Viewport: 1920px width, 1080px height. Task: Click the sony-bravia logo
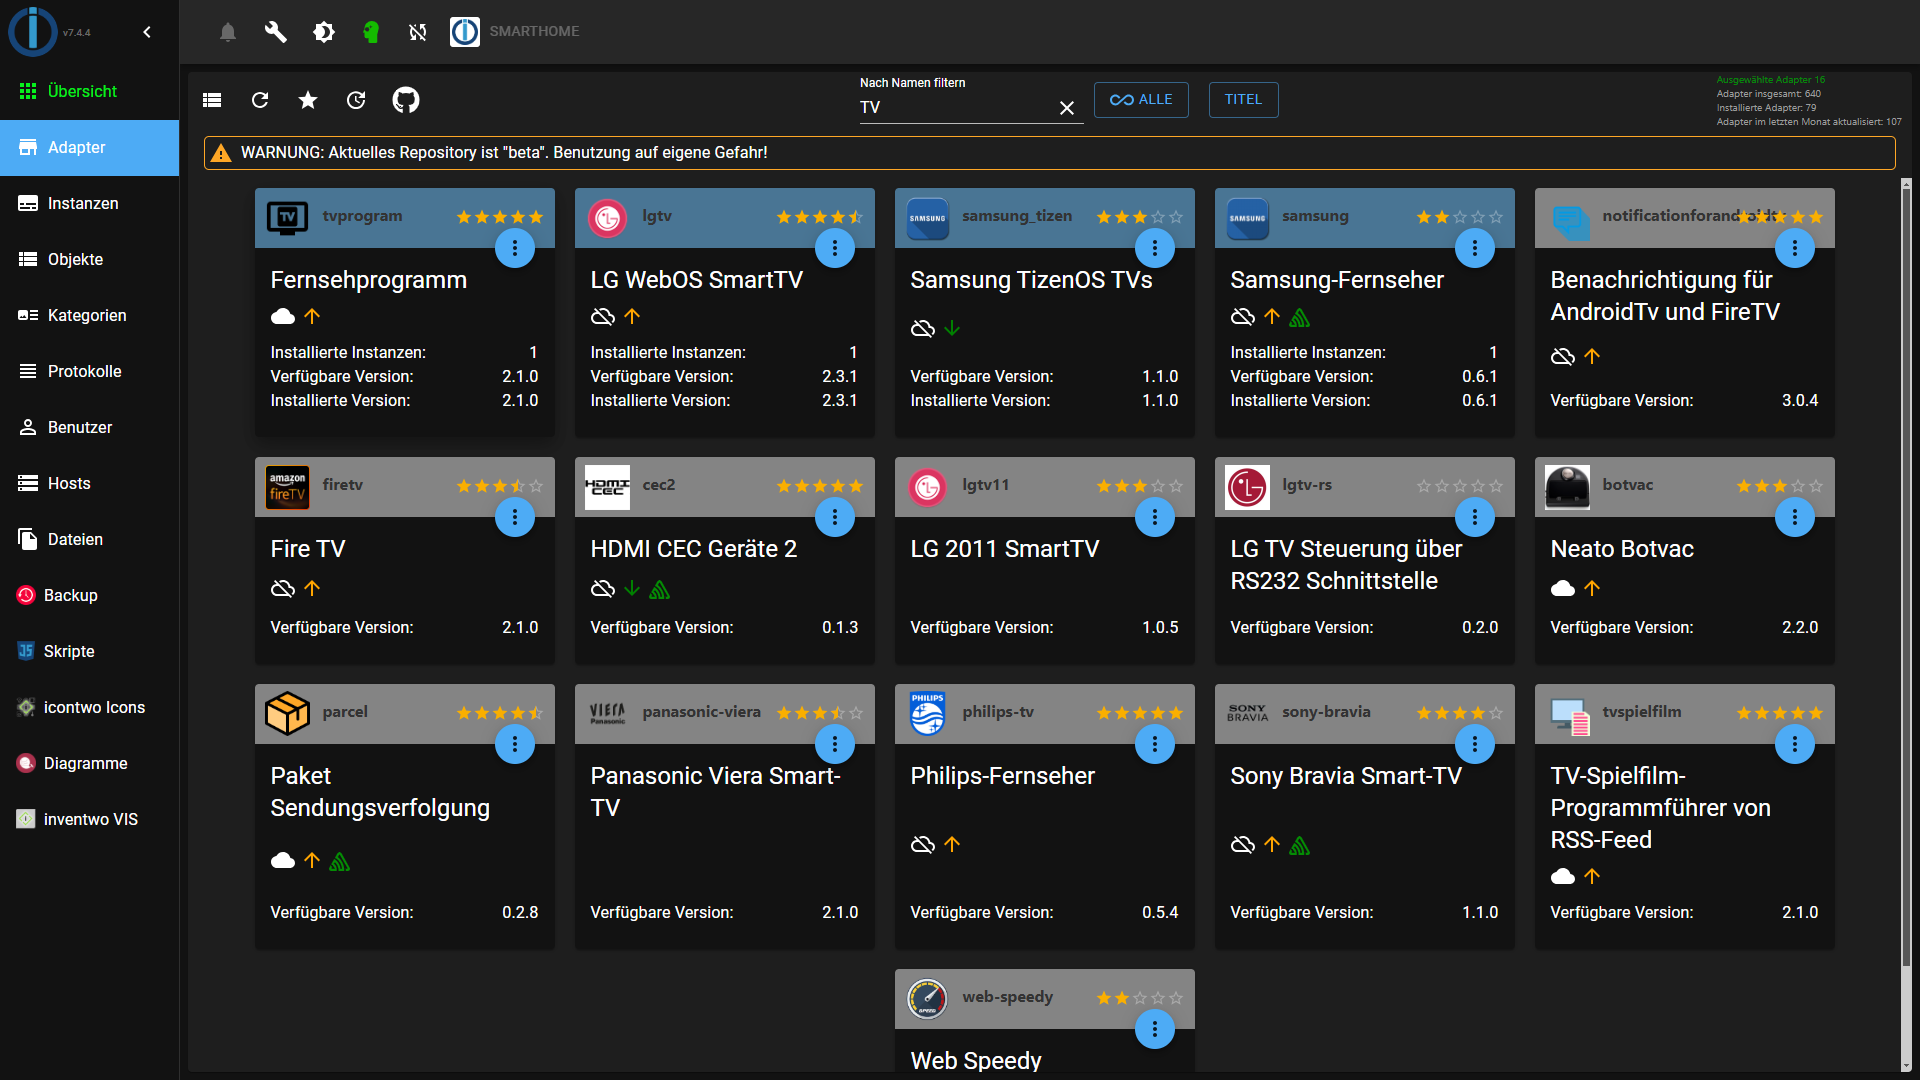[x=1248, y=714]
